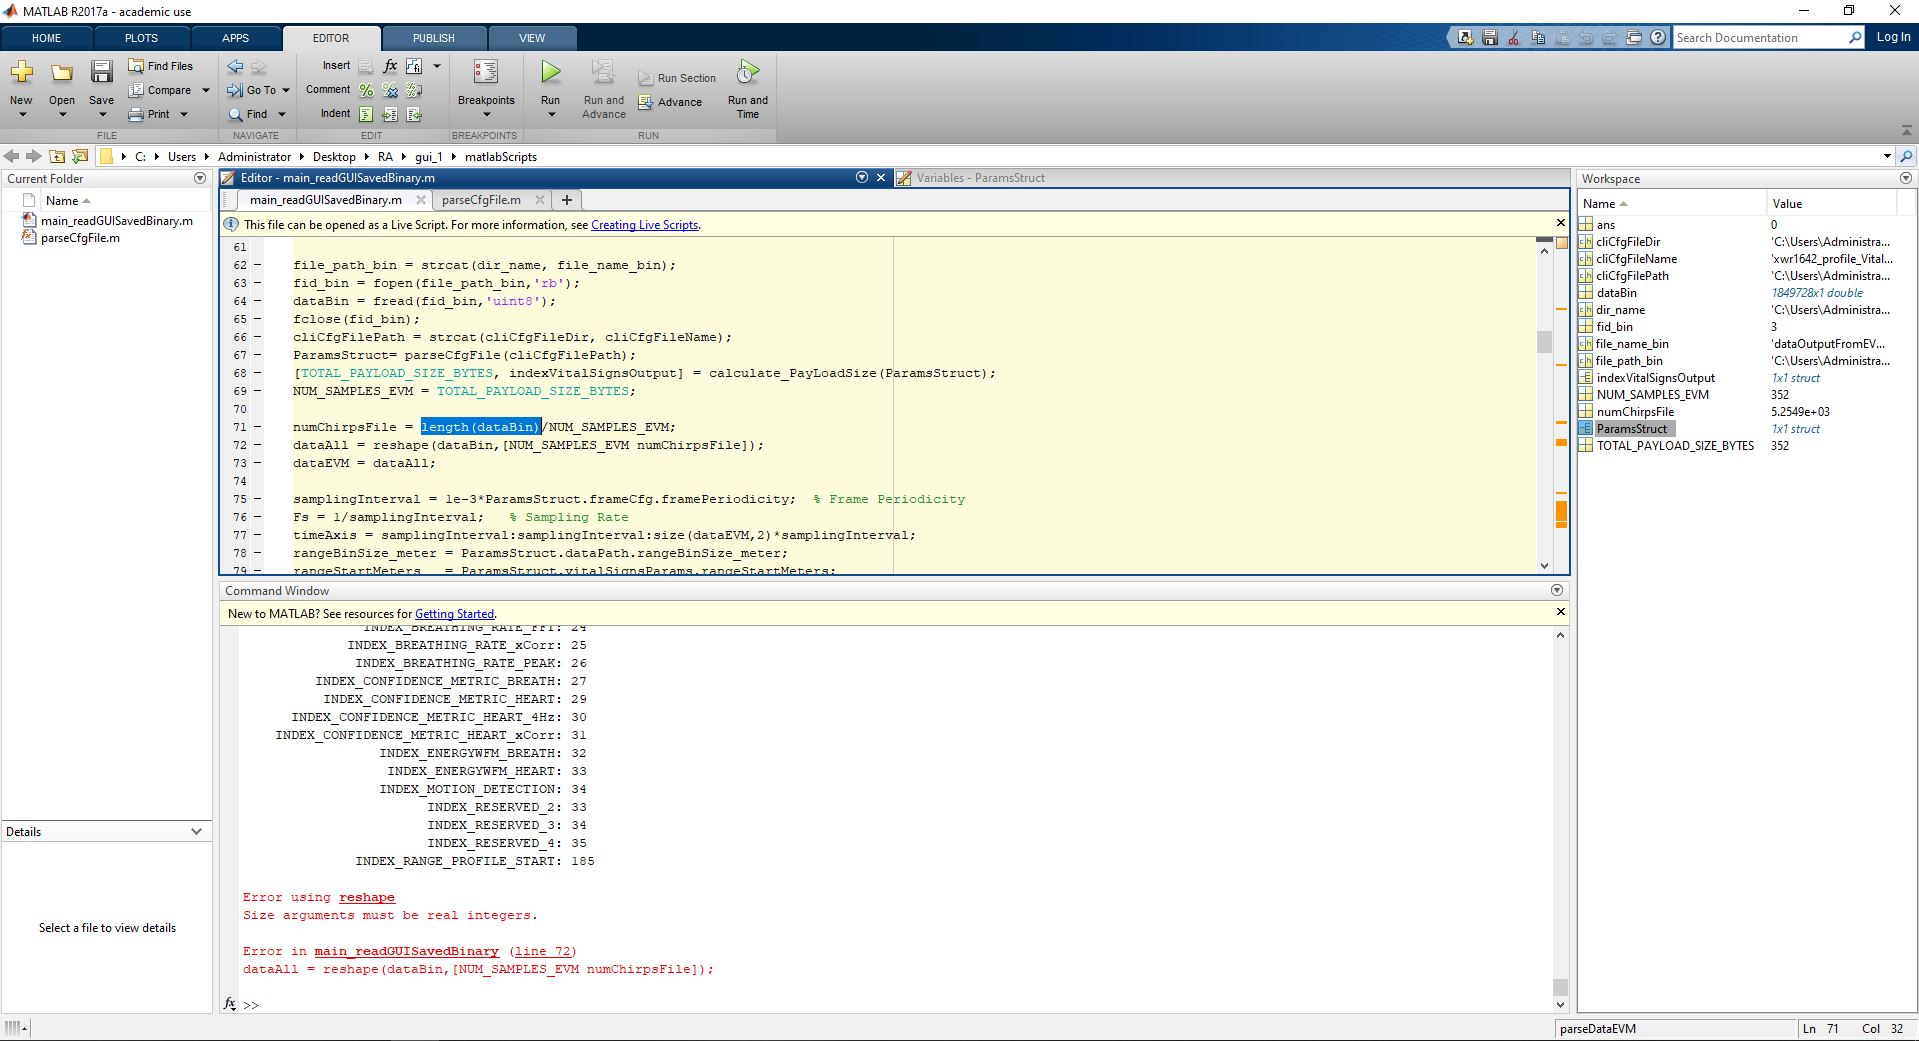Click the Find Files icon
Image resolution: width=1919 pixels, height=1041 pixels.
click(137, 66)
